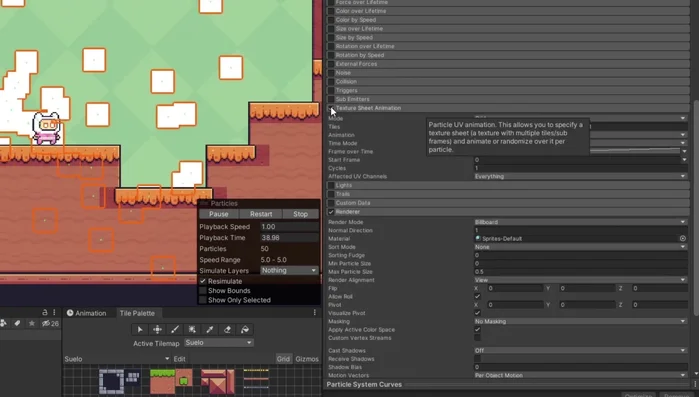Toggle the lock icon on left panel
699x397 pixels.
coord(45,312)
